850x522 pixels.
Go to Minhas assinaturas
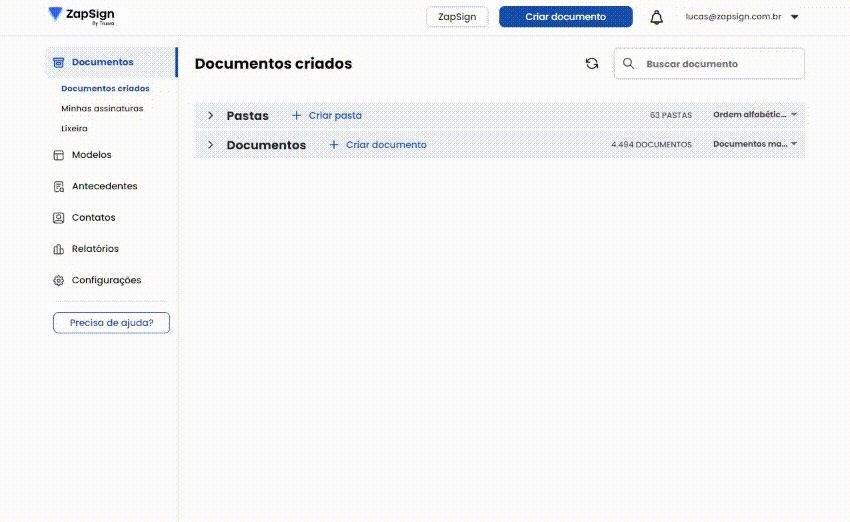(x=102, y=108)
